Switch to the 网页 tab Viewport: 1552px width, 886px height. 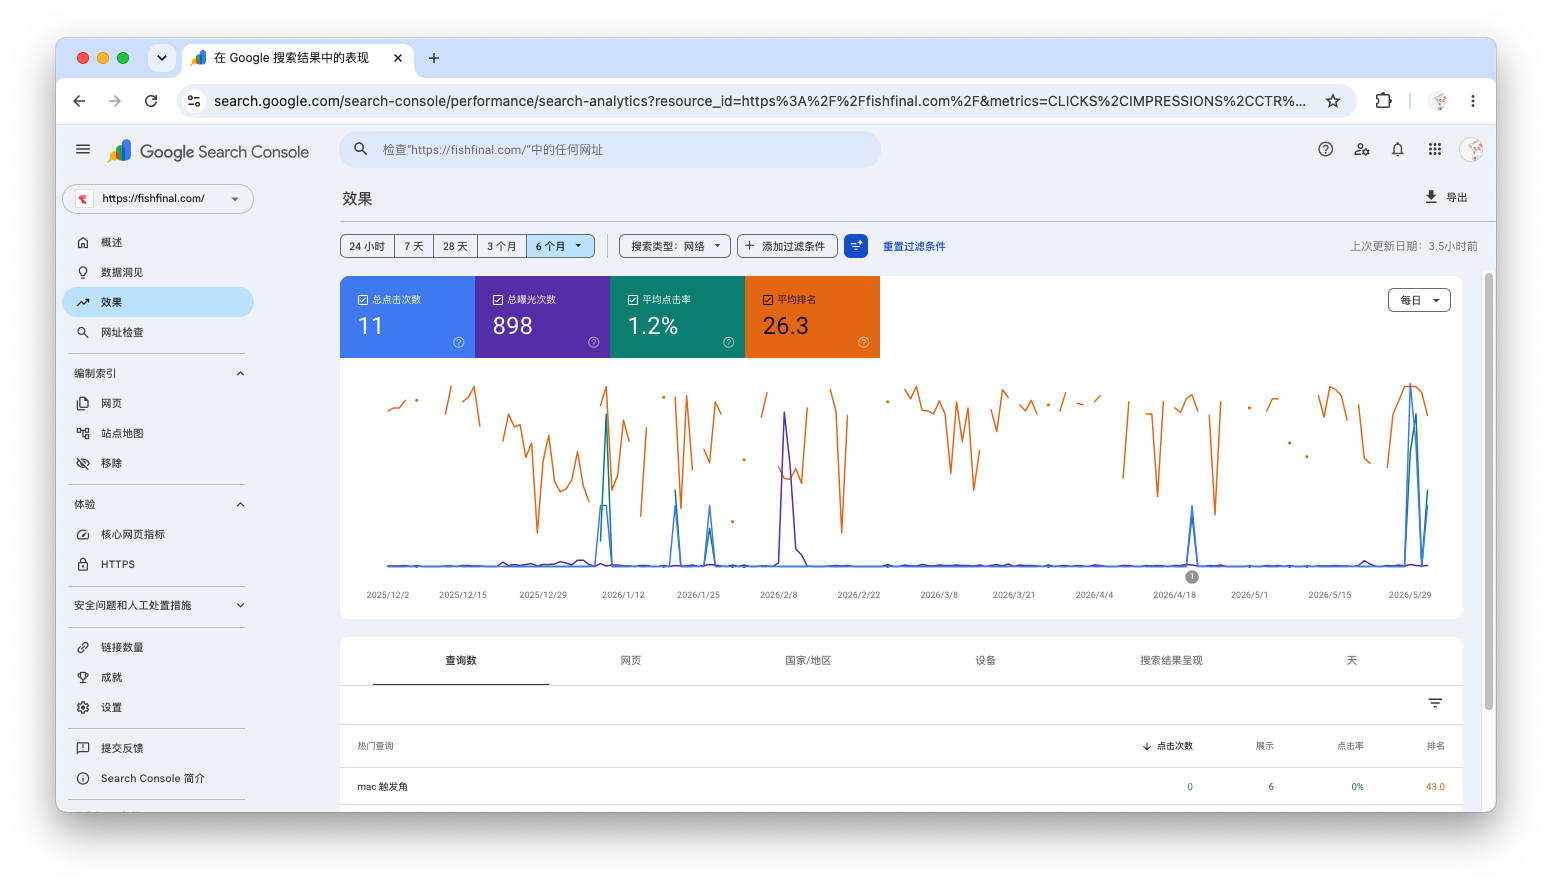click(x=631, y=661)
